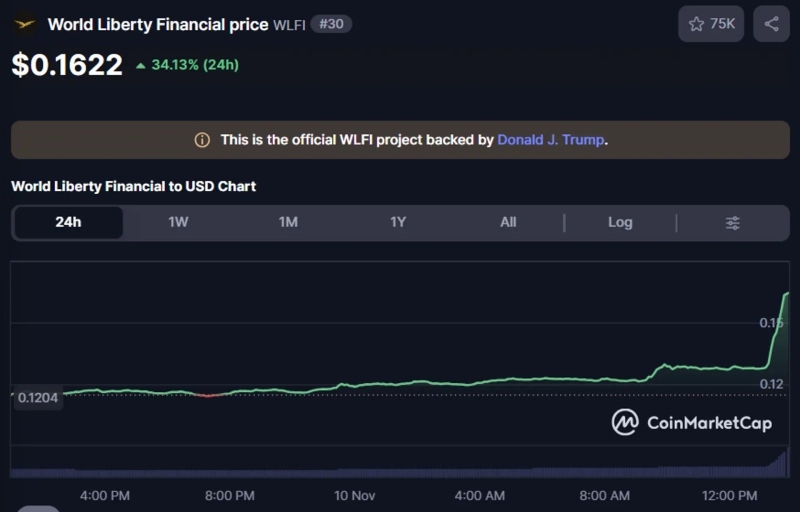
Task: Click the info icon in the banner
Action: click(202, 140)
